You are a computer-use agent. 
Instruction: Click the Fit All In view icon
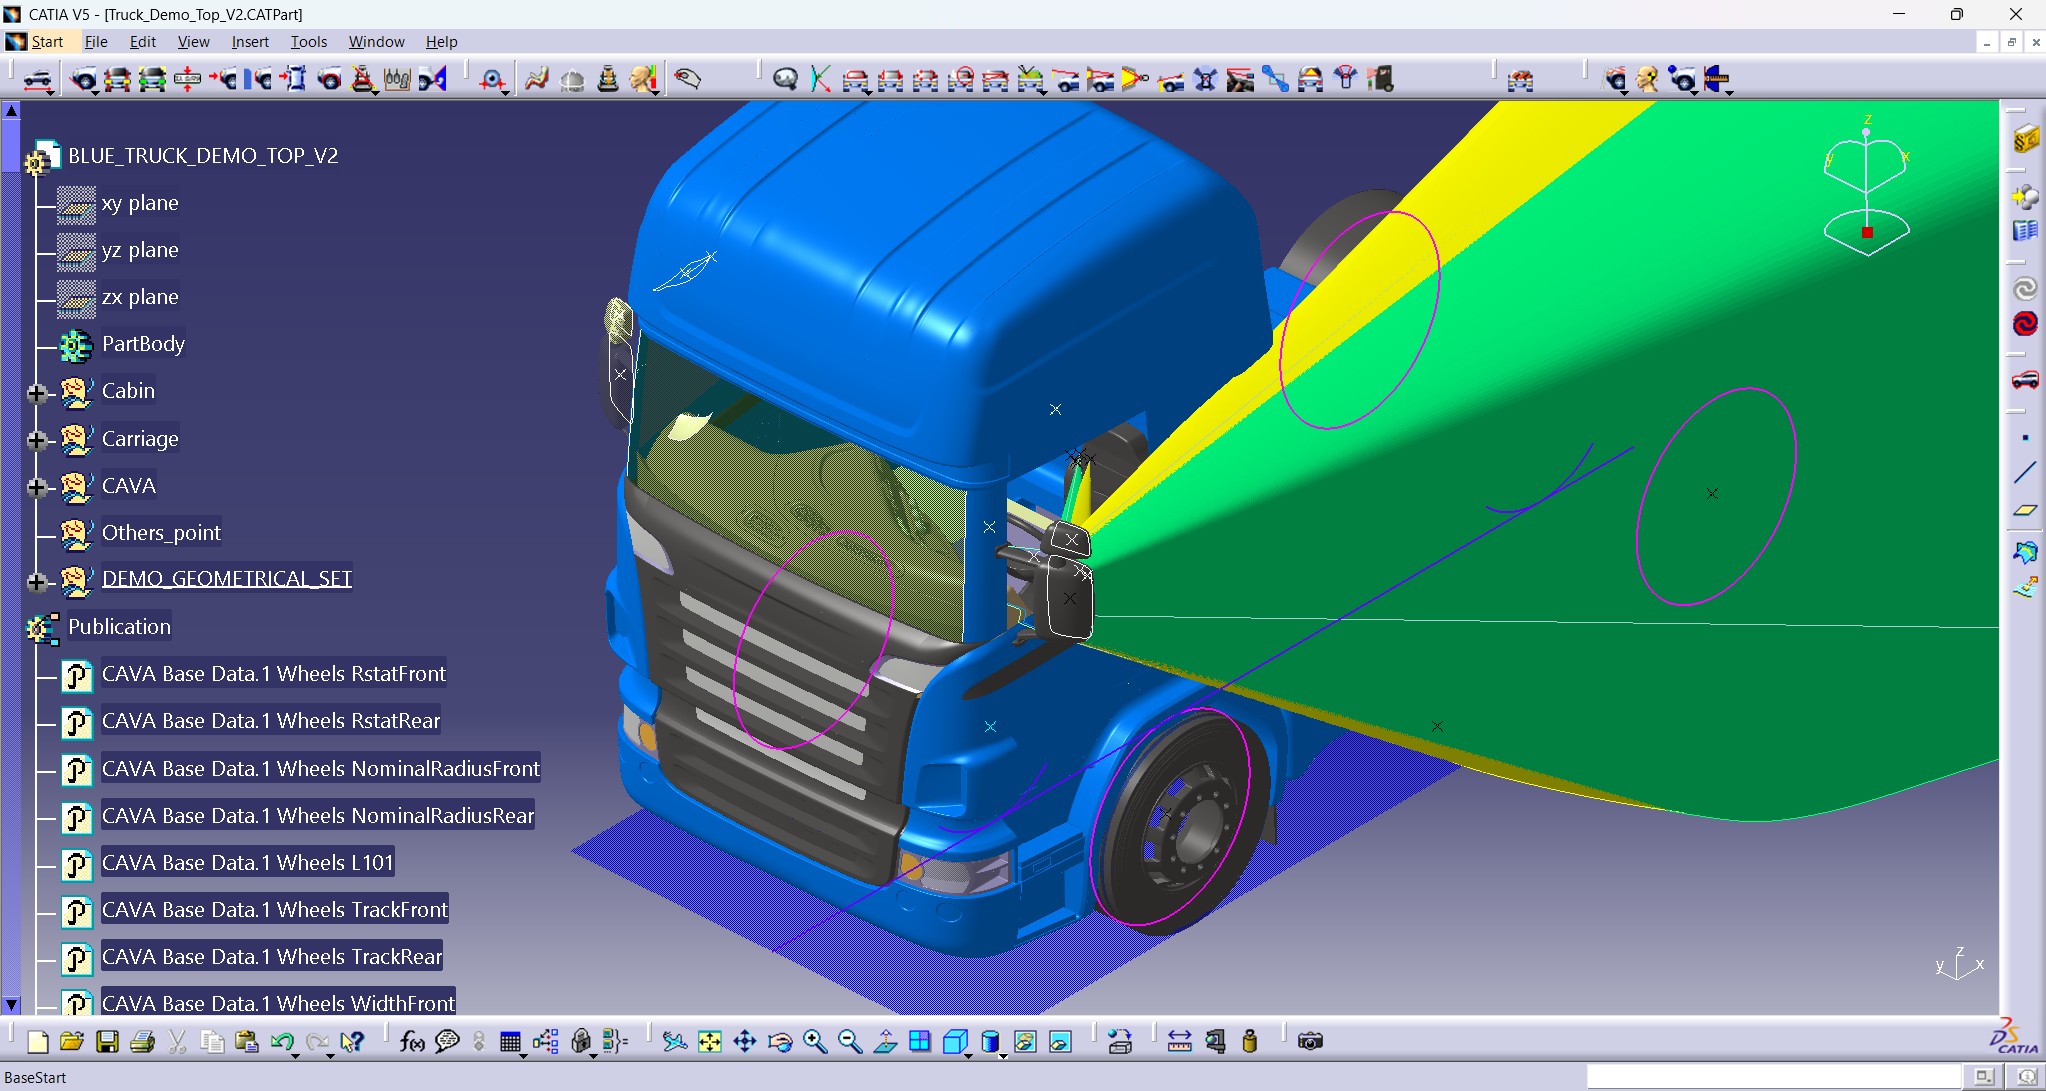point(710,1042)
